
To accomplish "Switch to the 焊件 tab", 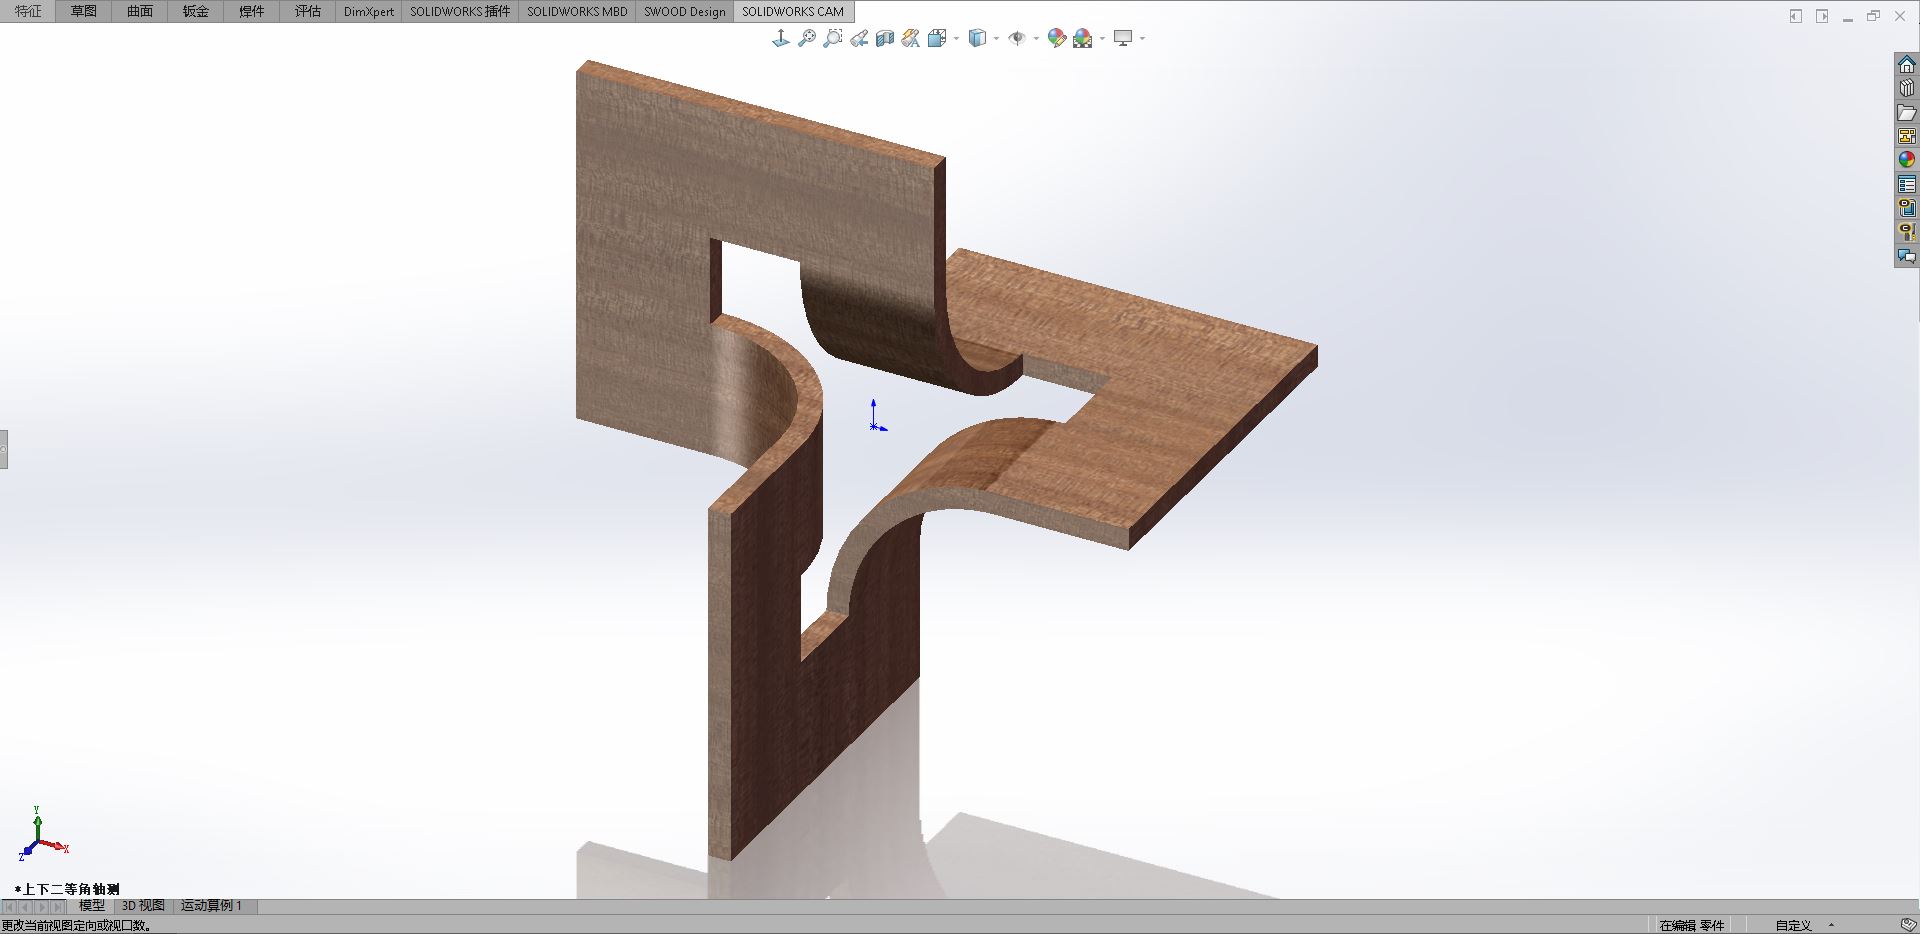I will coord(252,11).
